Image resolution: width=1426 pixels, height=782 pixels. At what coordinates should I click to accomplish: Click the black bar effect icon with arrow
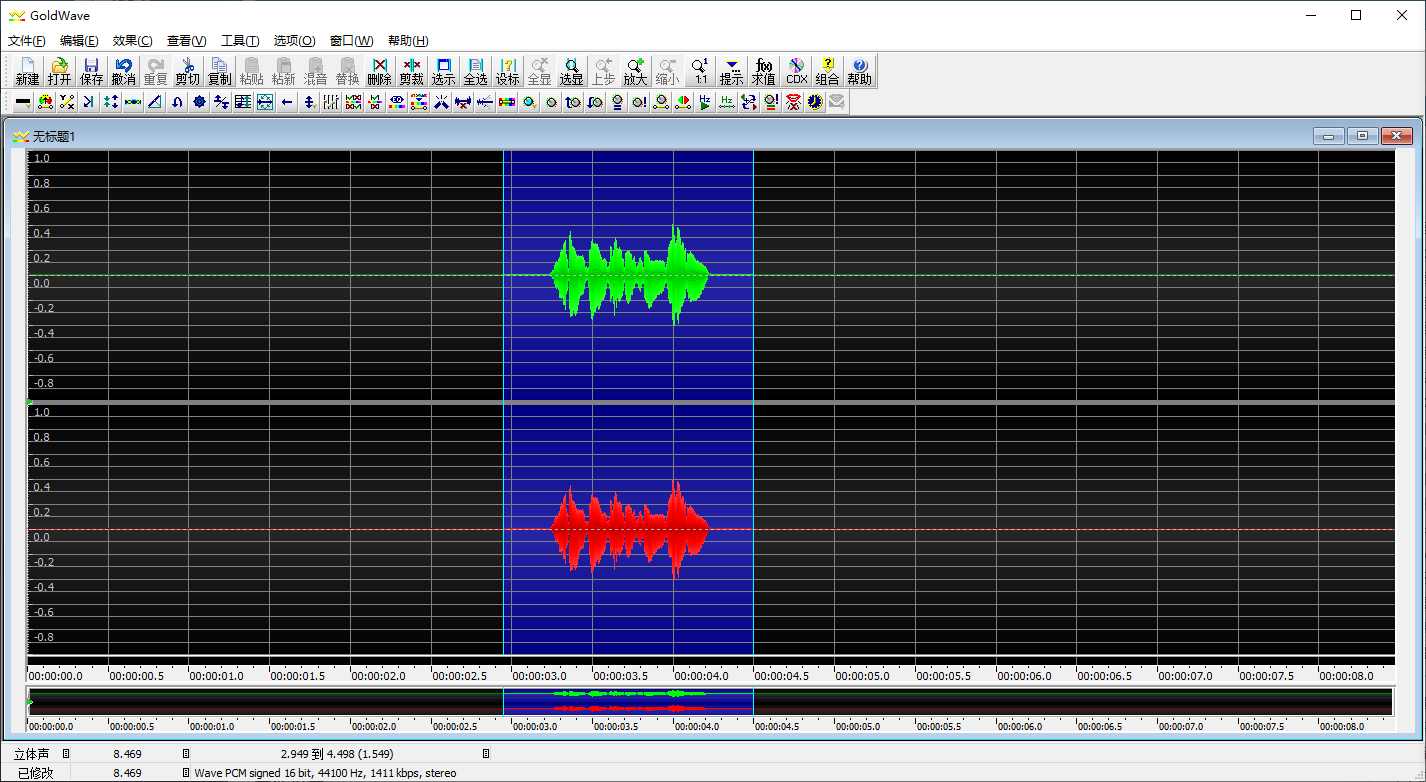(x=23, y=102)
